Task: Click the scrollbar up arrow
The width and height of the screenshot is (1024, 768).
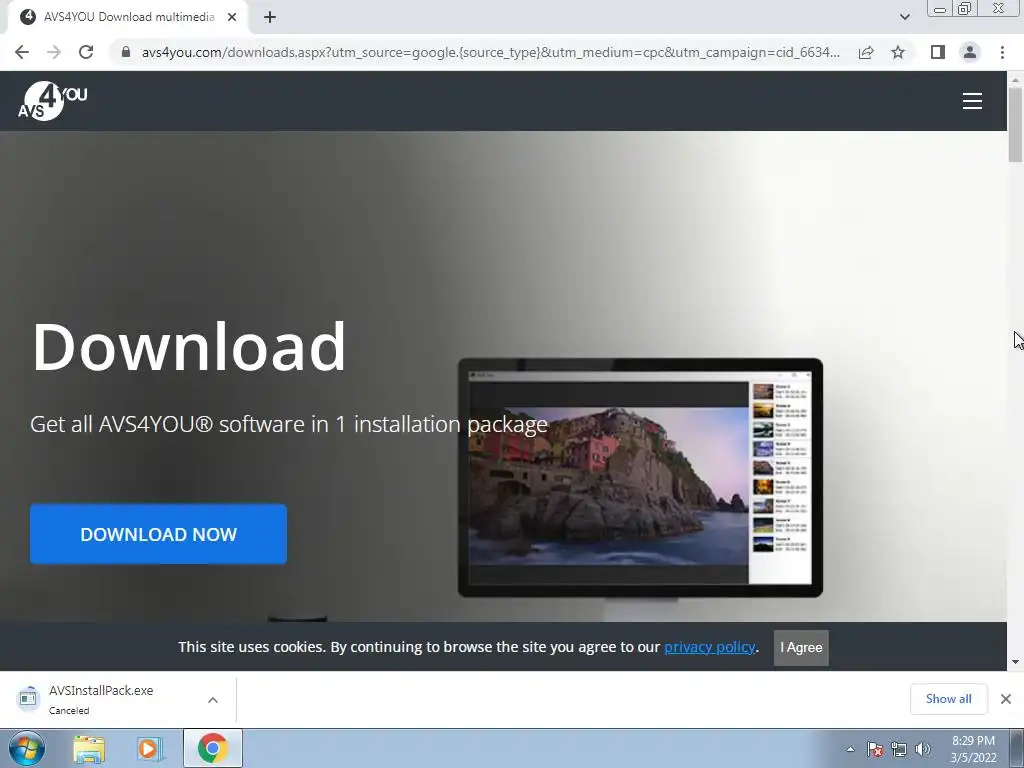Action: pos(1015,79)
